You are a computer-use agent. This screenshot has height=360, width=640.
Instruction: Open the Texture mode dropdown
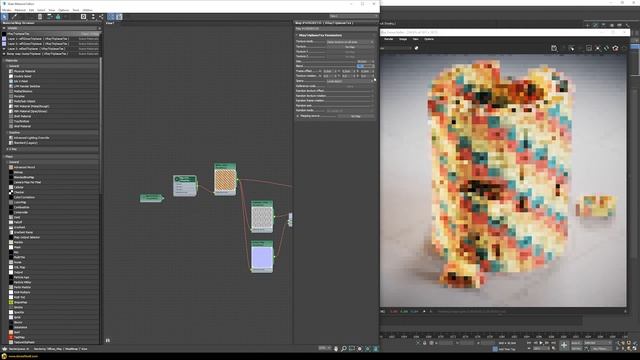coord(350,42)
